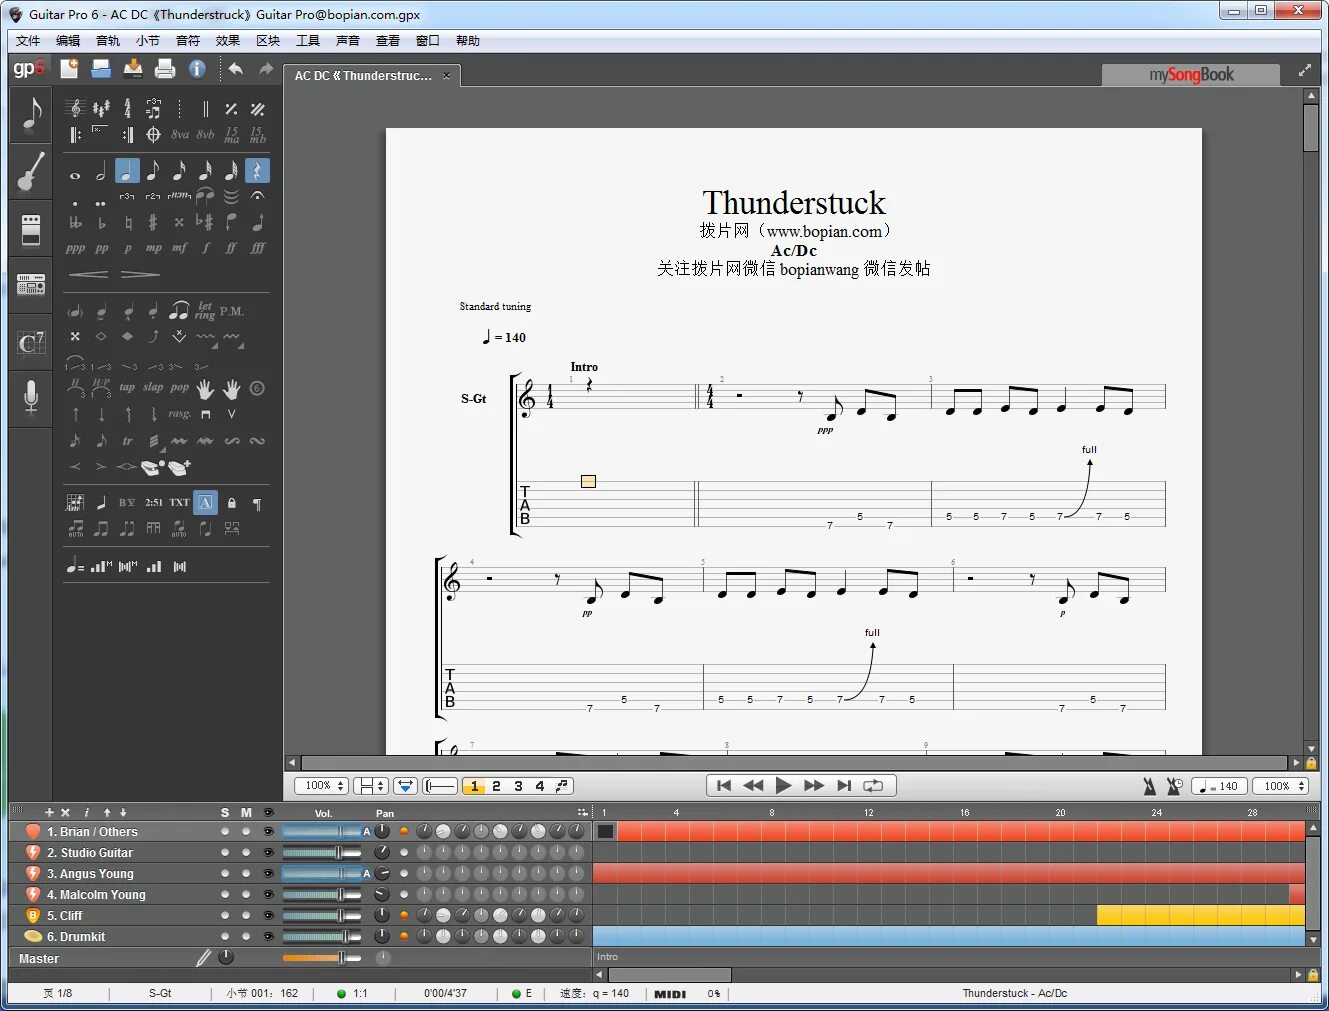Select voice 2 in the voice selector

coord(496,786)
